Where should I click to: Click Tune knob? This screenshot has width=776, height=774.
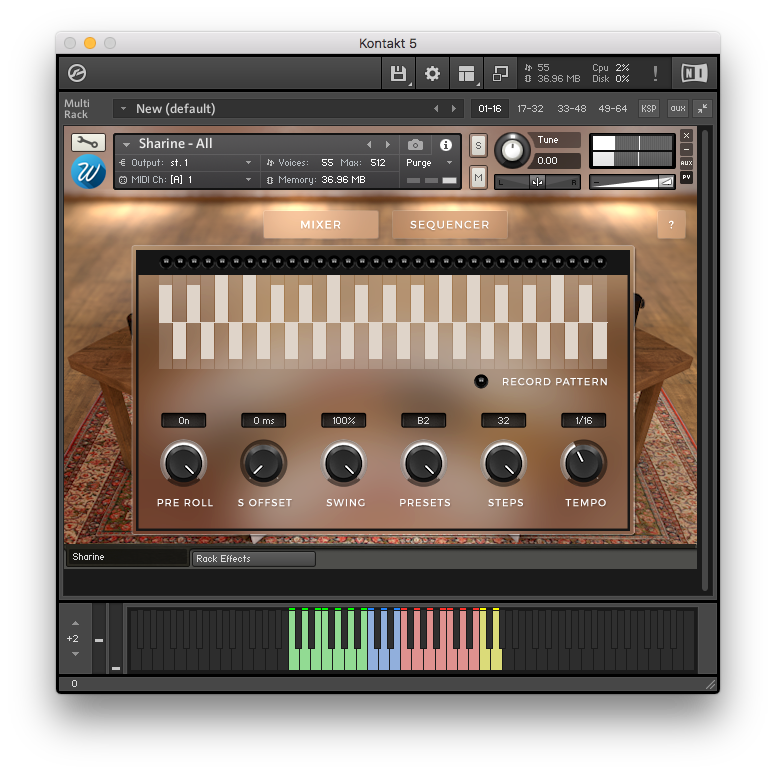pyautogui.click(x=512, y=149)
